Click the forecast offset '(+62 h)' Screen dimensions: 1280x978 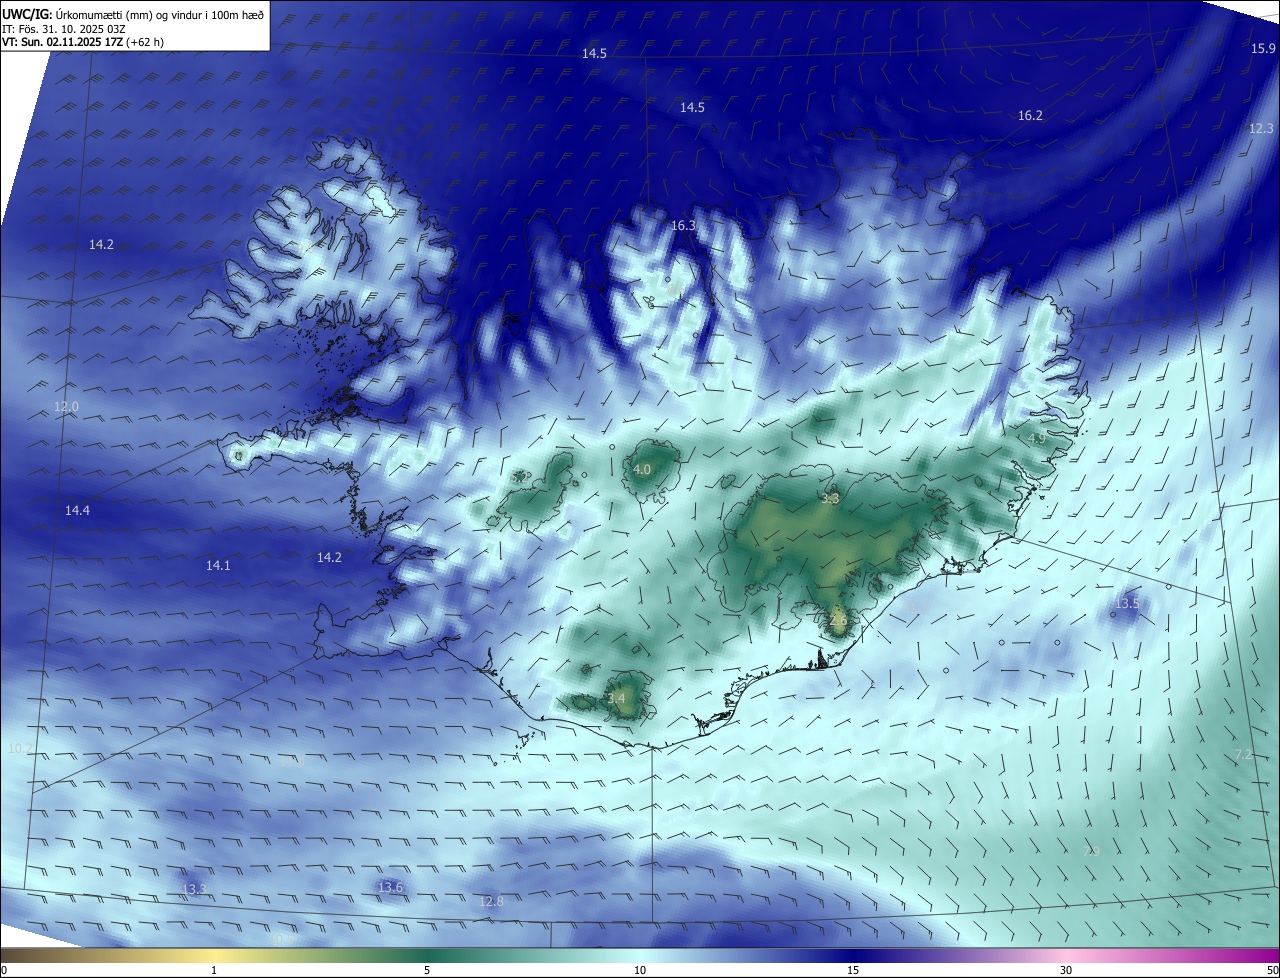[x=145, y=42]
